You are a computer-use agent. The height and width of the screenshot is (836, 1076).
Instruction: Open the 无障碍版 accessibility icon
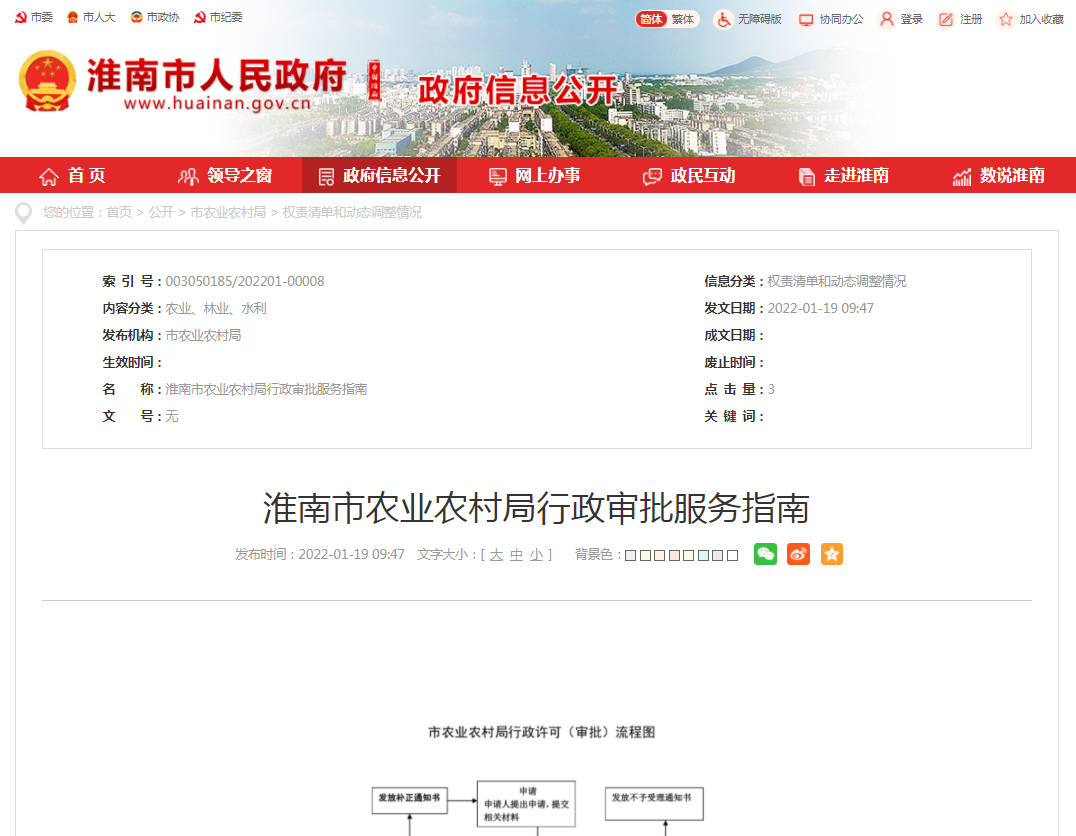(x=722, y=17)
